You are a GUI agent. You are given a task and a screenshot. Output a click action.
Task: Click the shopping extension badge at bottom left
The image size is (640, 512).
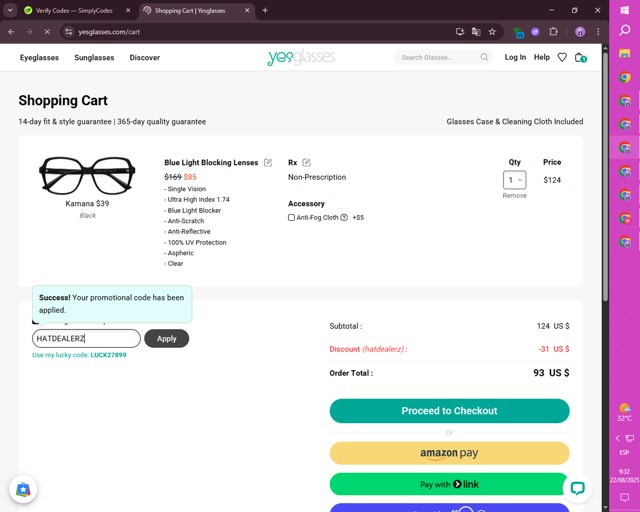pos(23,489)
